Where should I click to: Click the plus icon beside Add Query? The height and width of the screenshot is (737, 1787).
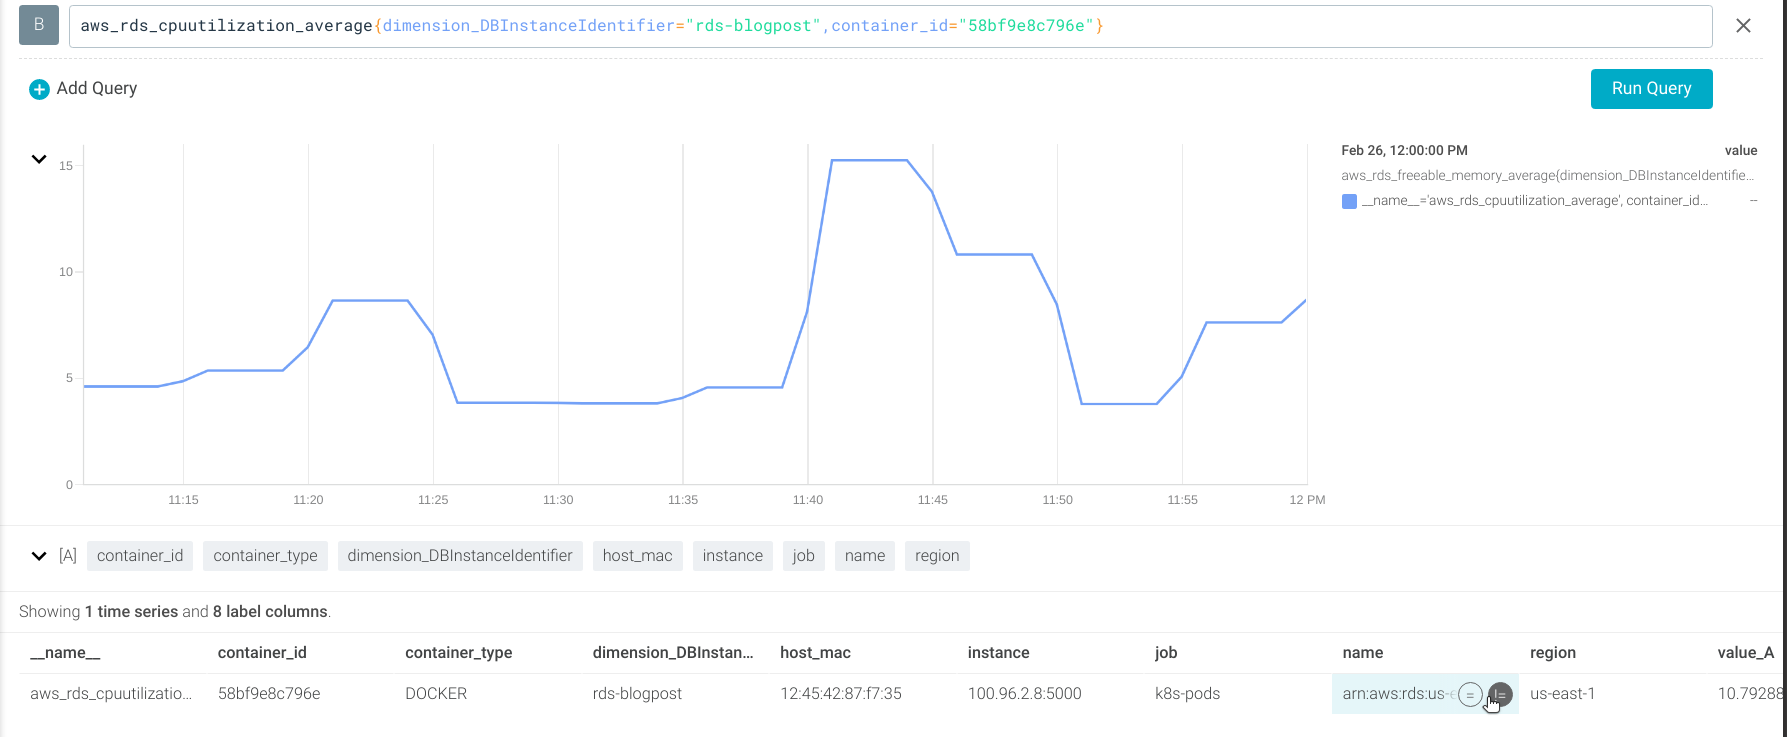[x=39, y=90]
